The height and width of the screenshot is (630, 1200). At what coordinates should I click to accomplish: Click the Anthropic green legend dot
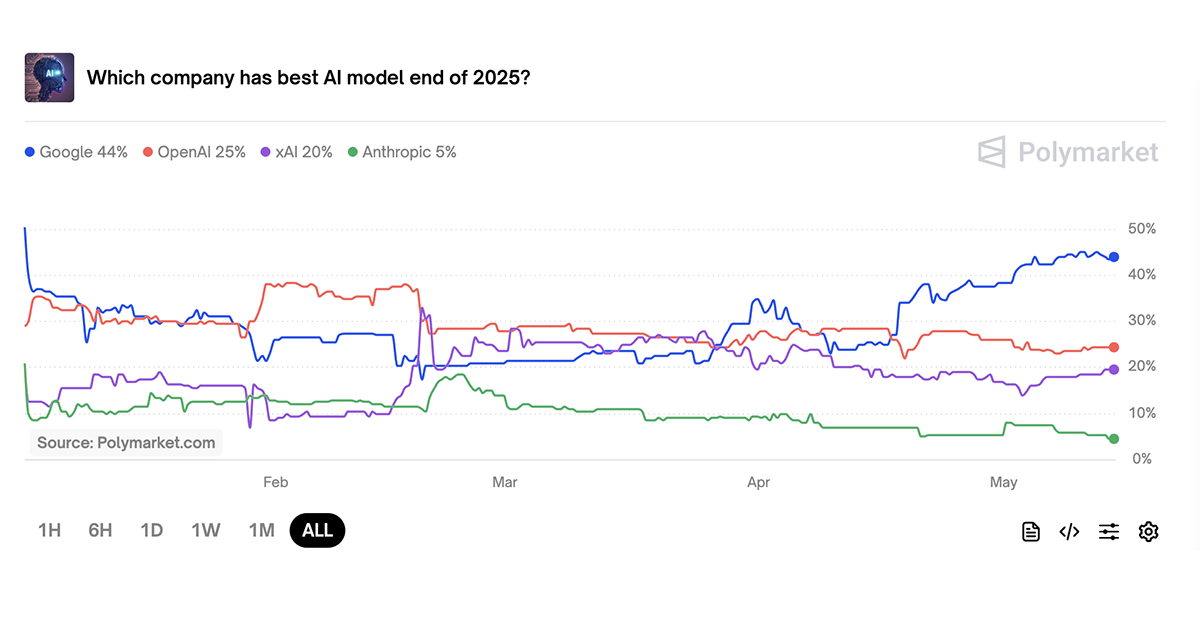tap(352, 151)
